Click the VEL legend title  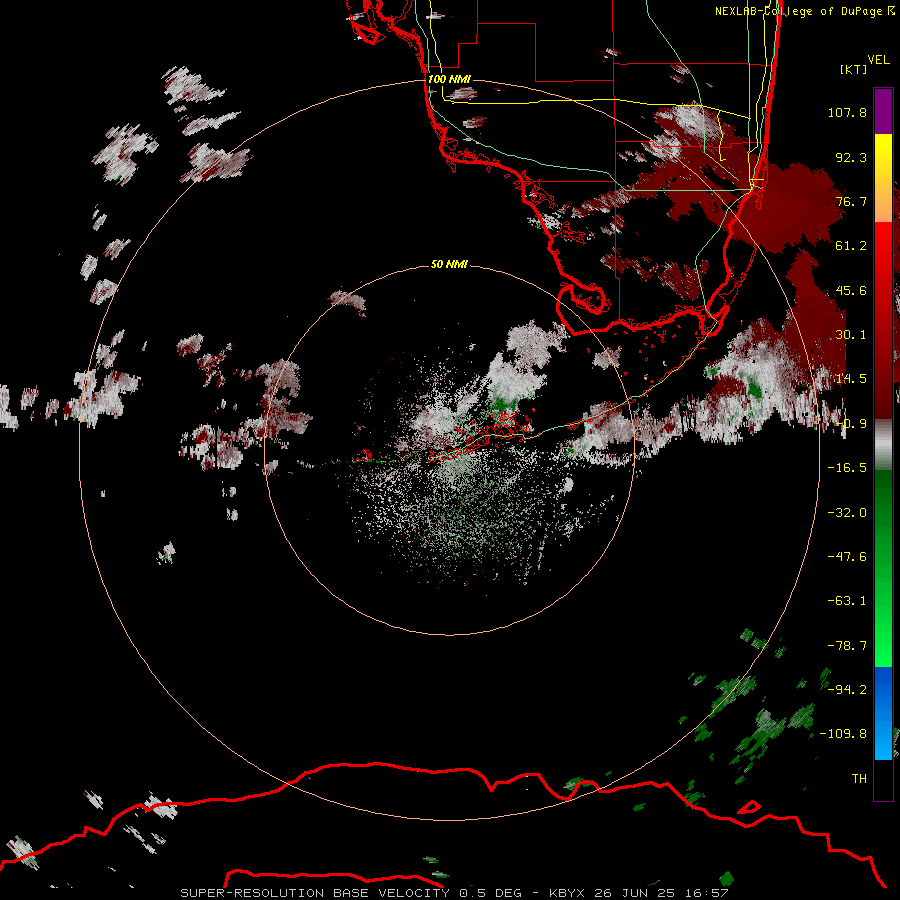tap(878, 60)
